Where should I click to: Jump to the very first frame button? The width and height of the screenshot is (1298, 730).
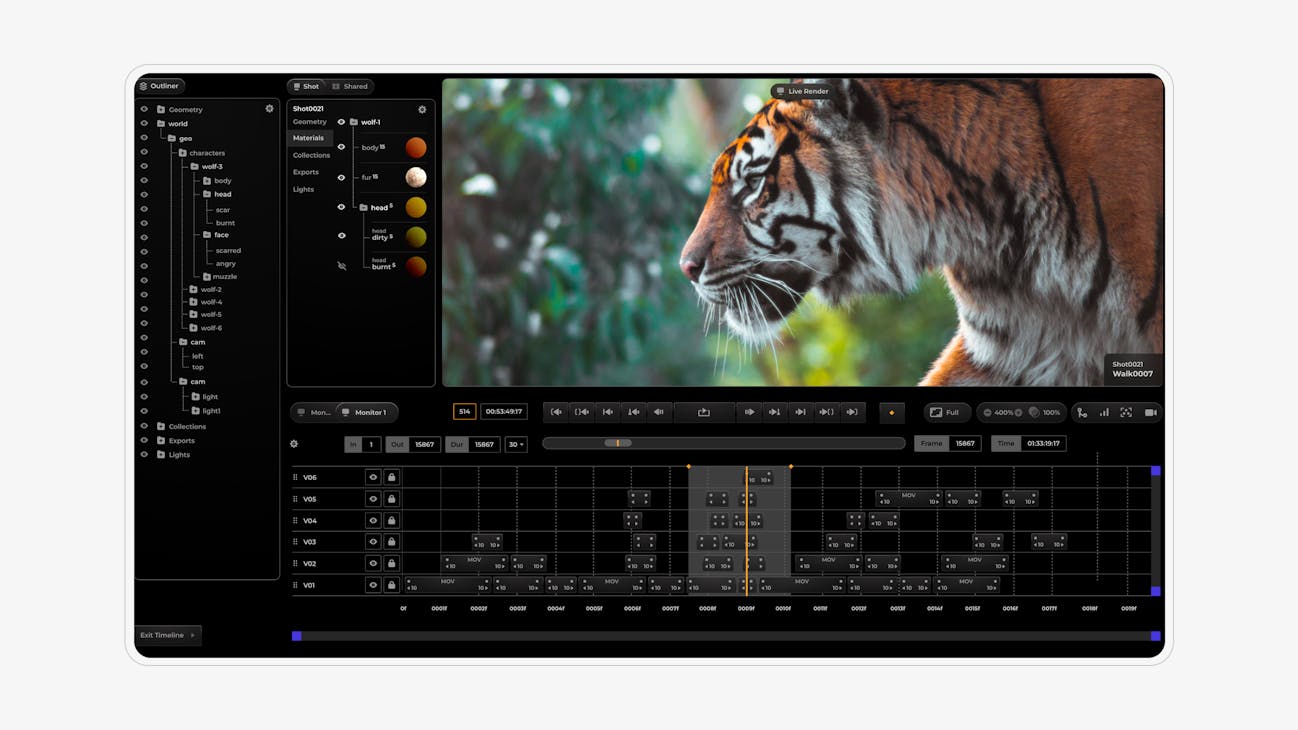coord(556,412)
